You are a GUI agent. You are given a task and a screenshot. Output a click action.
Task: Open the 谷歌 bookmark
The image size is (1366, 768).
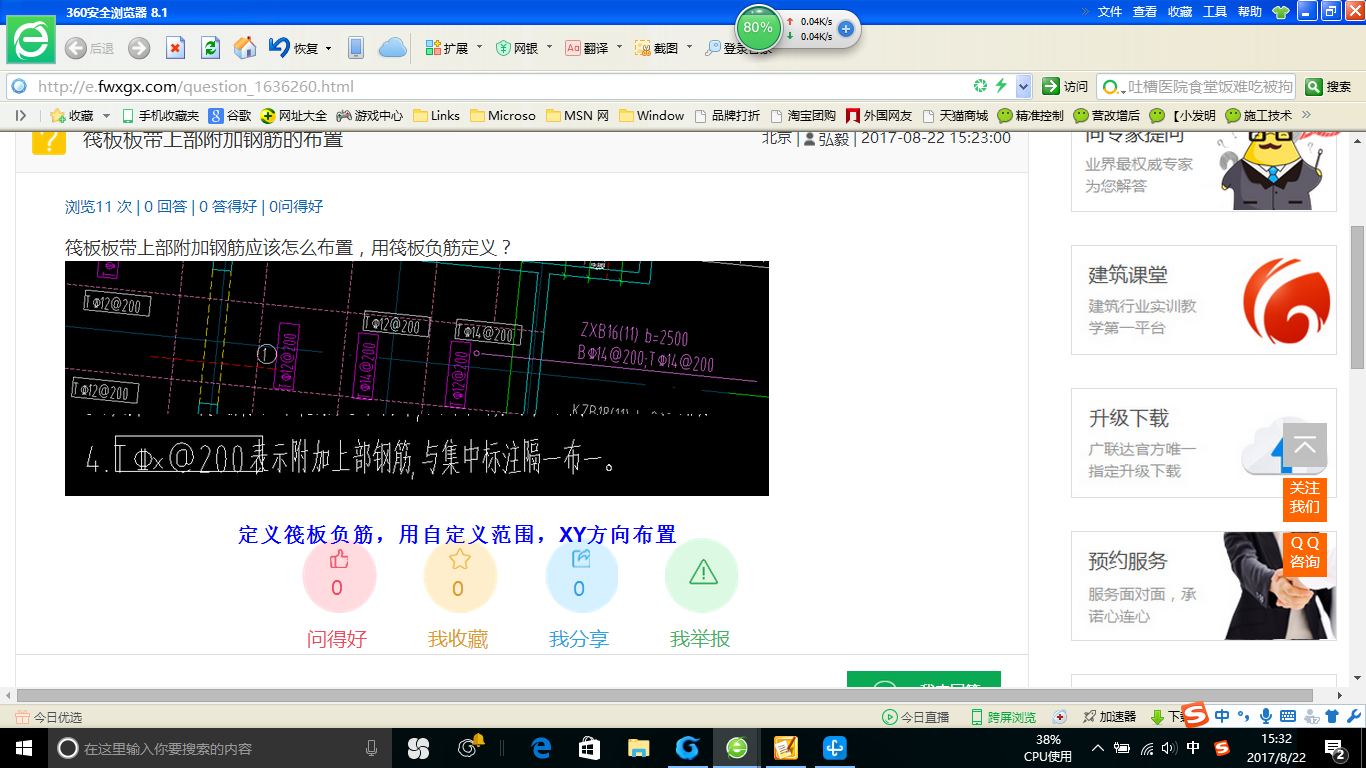click(x=230, y=115)
